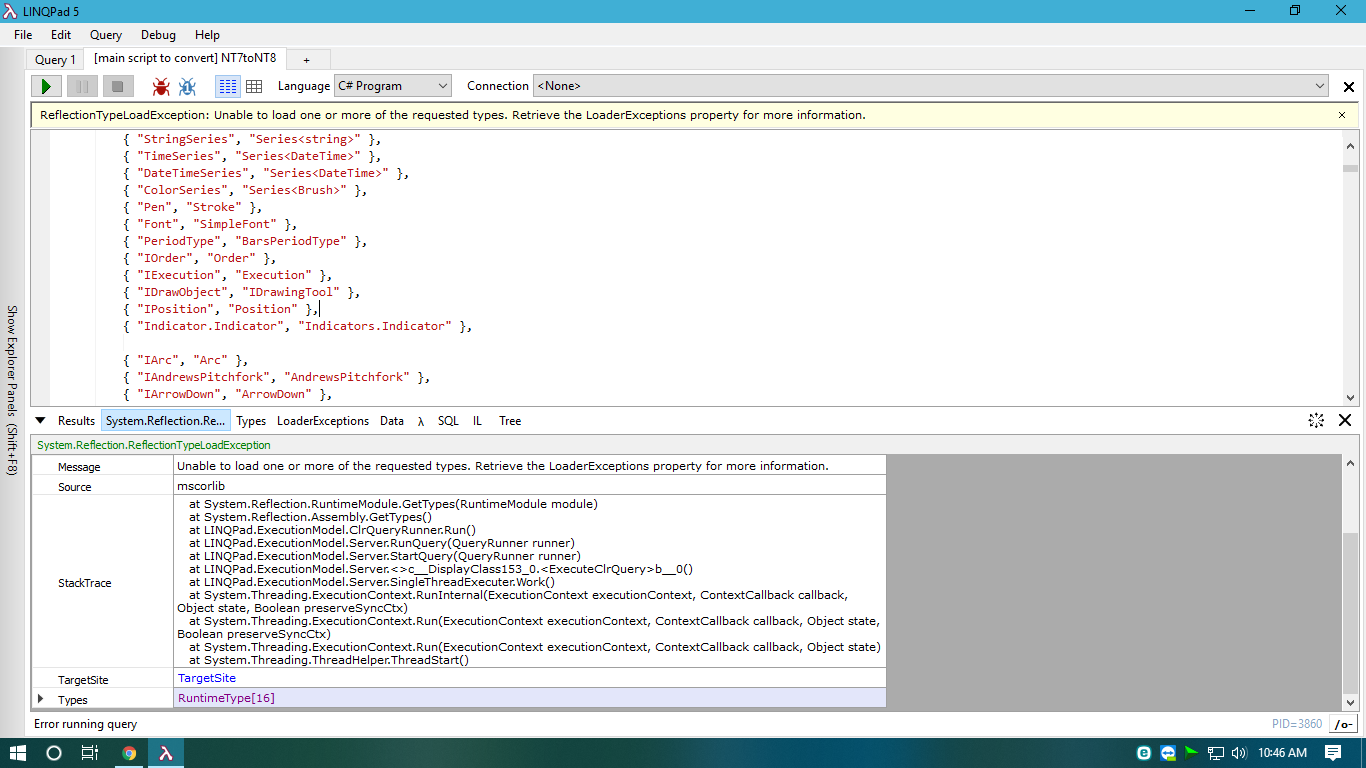
Task: Click the Pause button in the toolbar
Action: click(82, 87)
